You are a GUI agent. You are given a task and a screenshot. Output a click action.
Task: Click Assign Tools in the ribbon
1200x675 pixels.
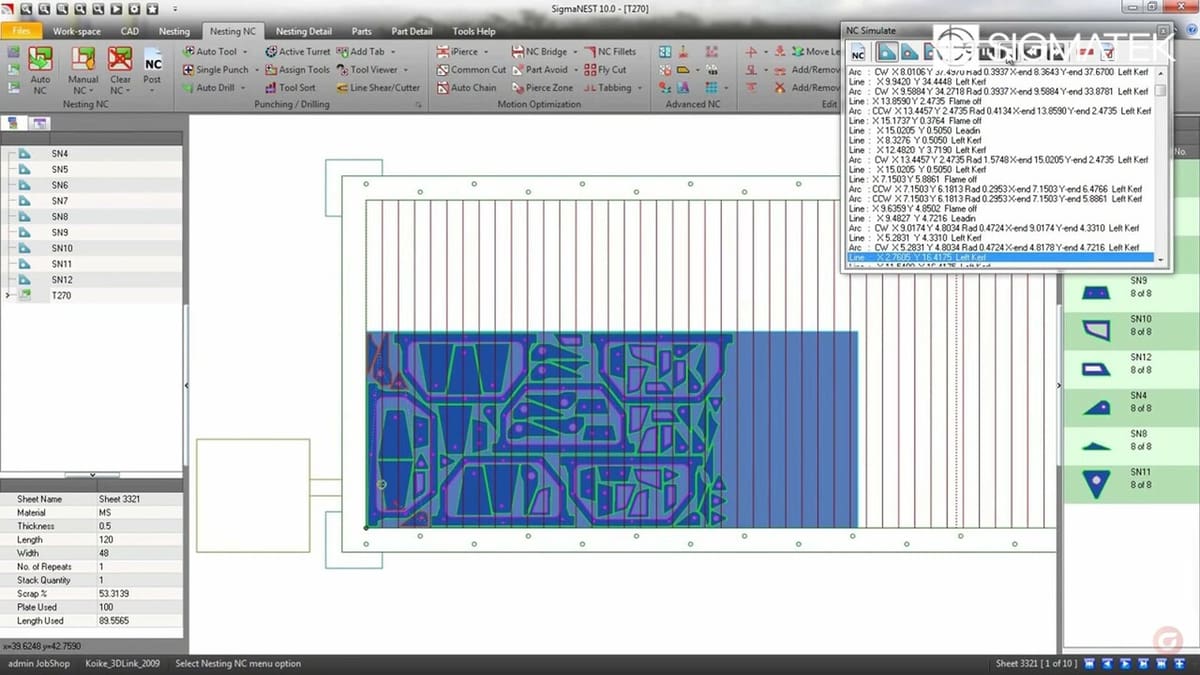pos(297,70)
